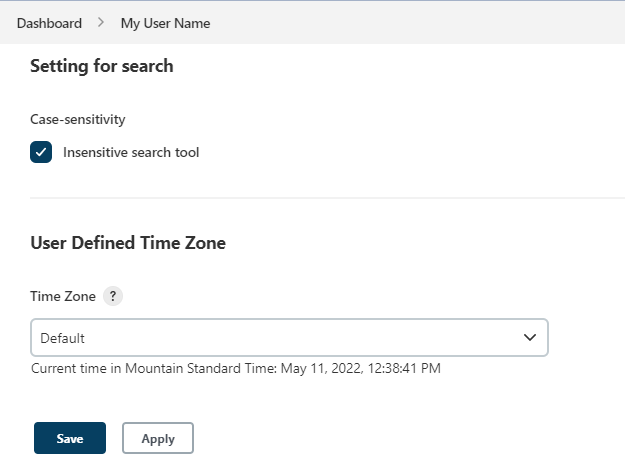Go to Dashboard breadcrumb link

(x=49, y=23)
